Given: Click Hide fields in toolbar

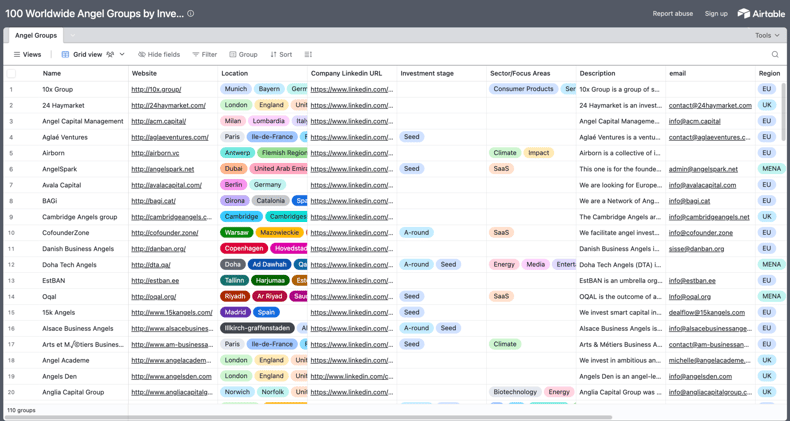Looking at the screenshot, I should pos(159,55).
